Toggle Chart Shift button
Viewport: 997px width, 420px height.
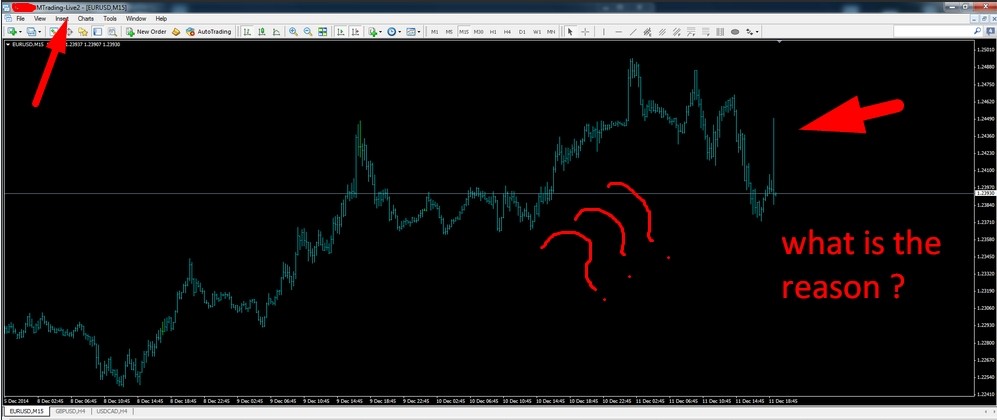[355, 31]
